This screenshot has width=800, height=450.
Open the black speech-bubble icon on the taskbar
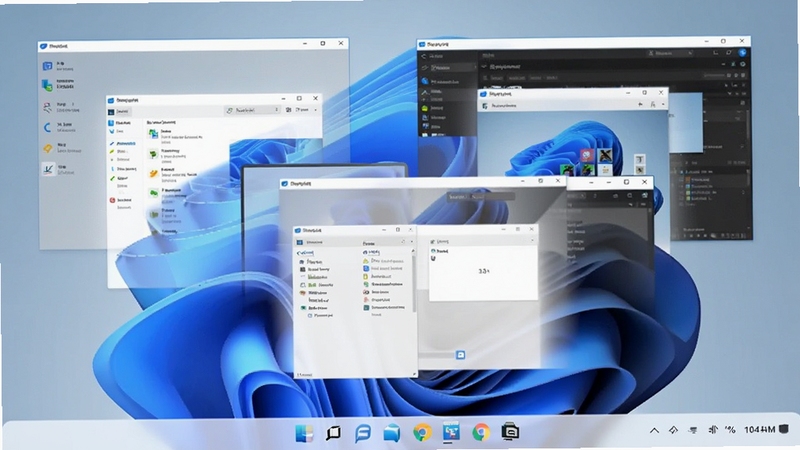pyautogui.click(x=333, y=433)
